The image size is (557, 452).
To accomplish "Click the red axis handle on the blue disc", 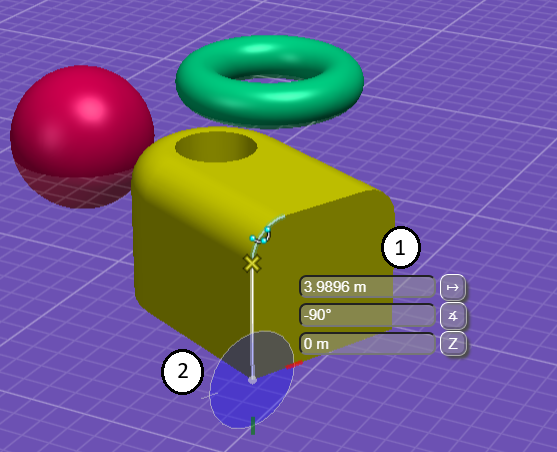I will click(x=294, y=365).
